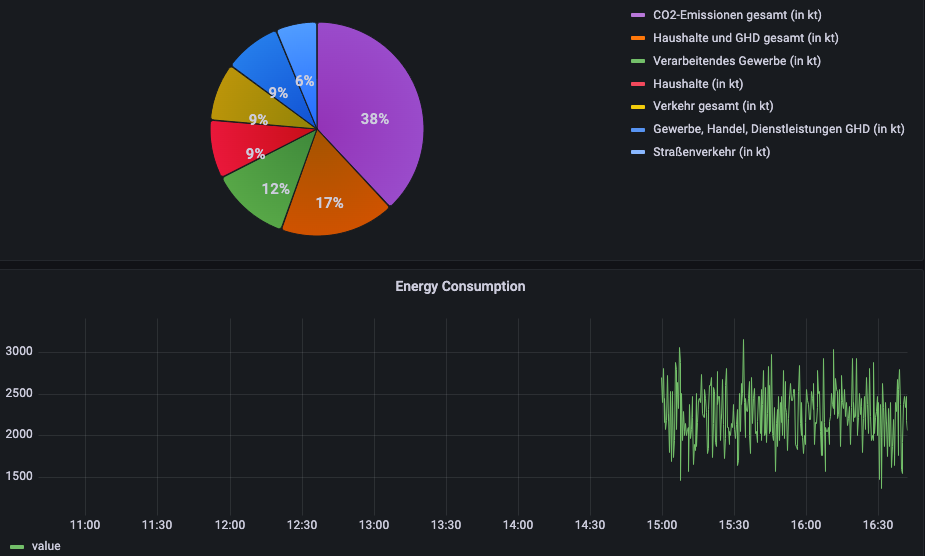The image size is (925, 556).
Task: Click the orange 17% pie slice
Action: [330, 198]
